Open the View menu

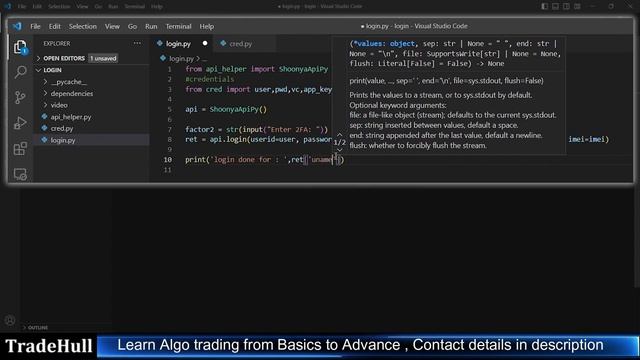(x=112, y=26)
